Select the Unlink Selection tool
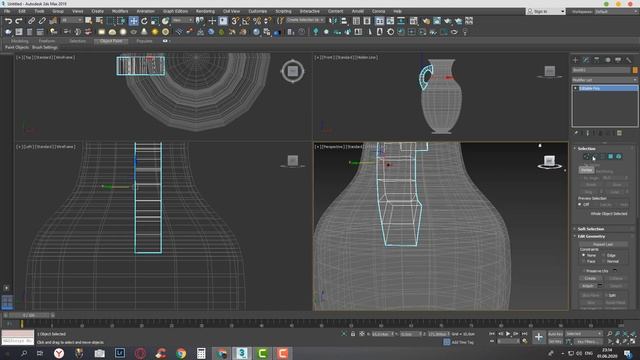The image size is (640, 360). [x=42, y=21]
